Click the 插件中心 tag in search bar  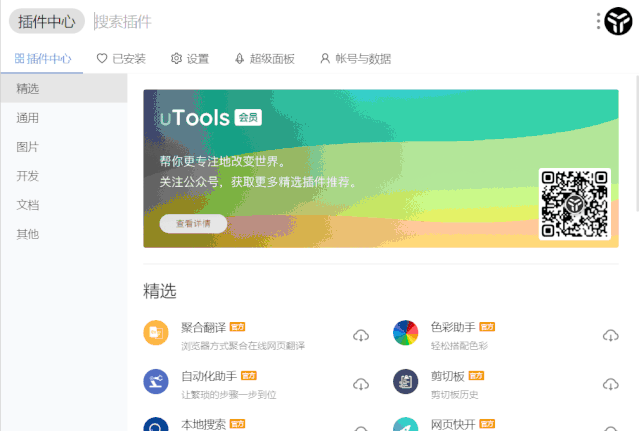tap(47, 21)
